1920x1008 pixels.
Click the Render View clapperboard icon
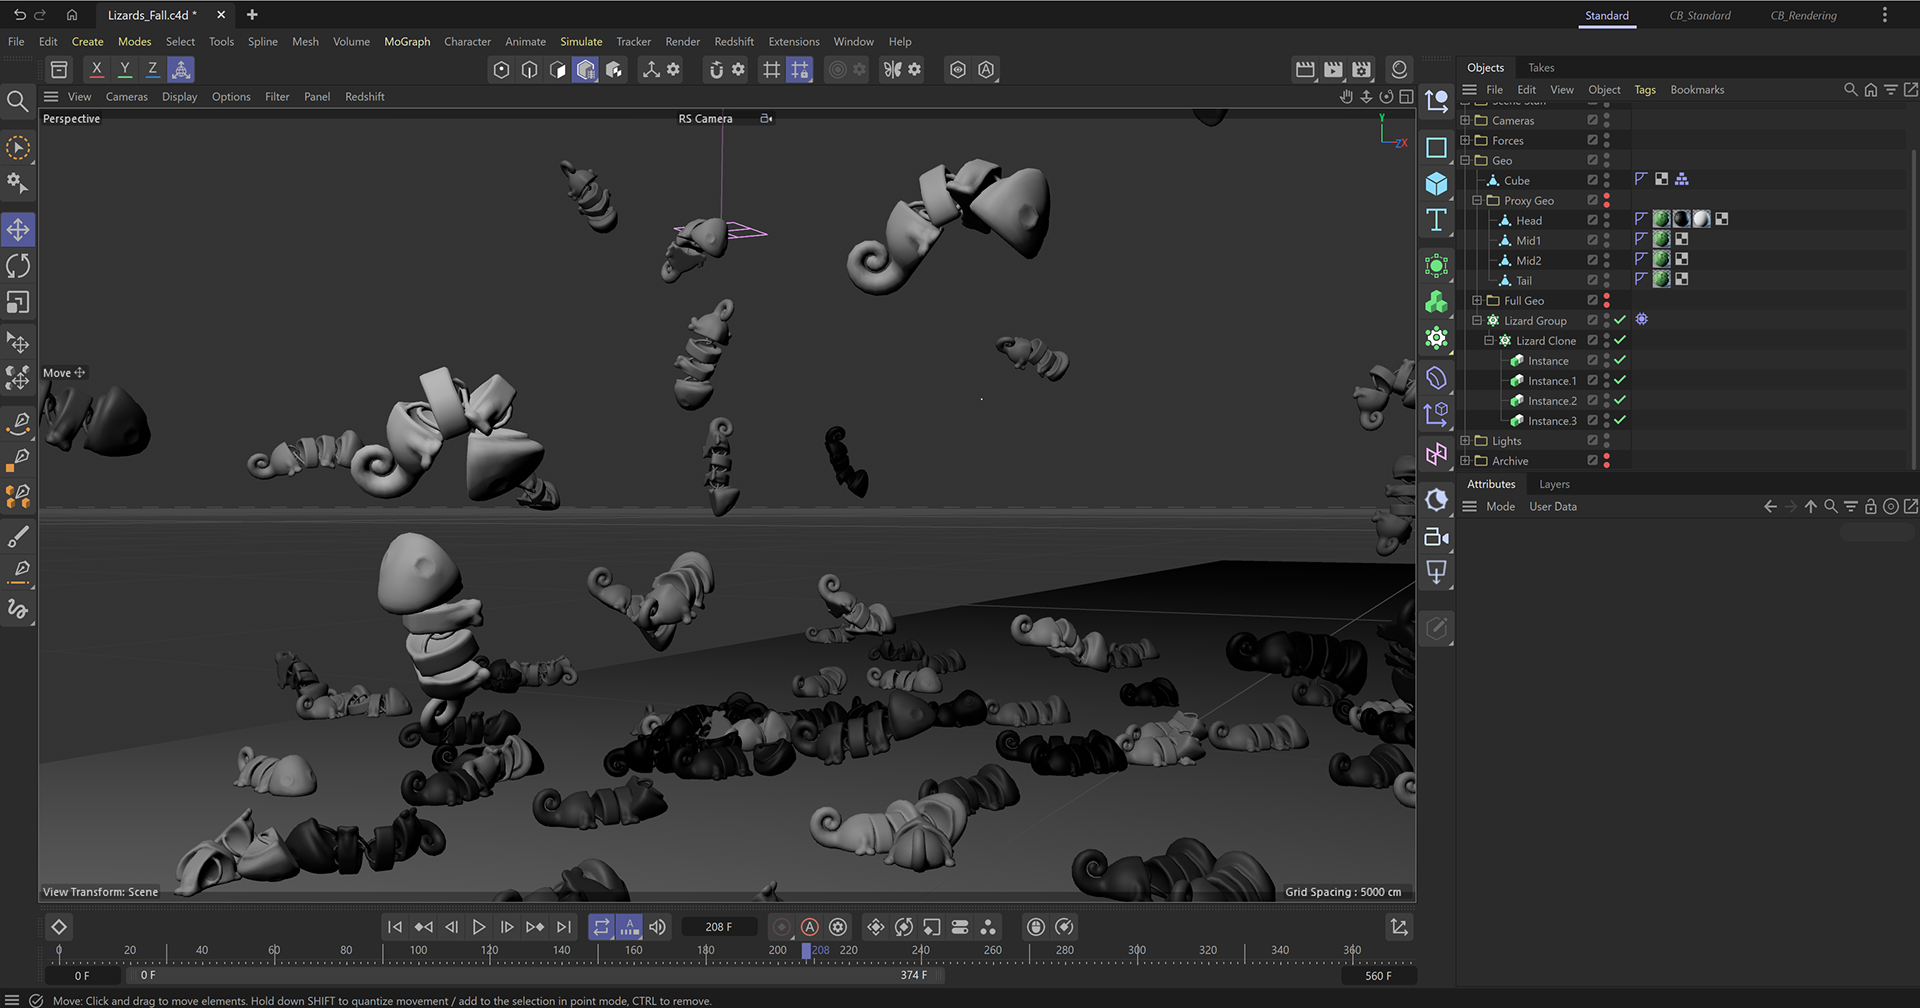tap(1305, 69)
